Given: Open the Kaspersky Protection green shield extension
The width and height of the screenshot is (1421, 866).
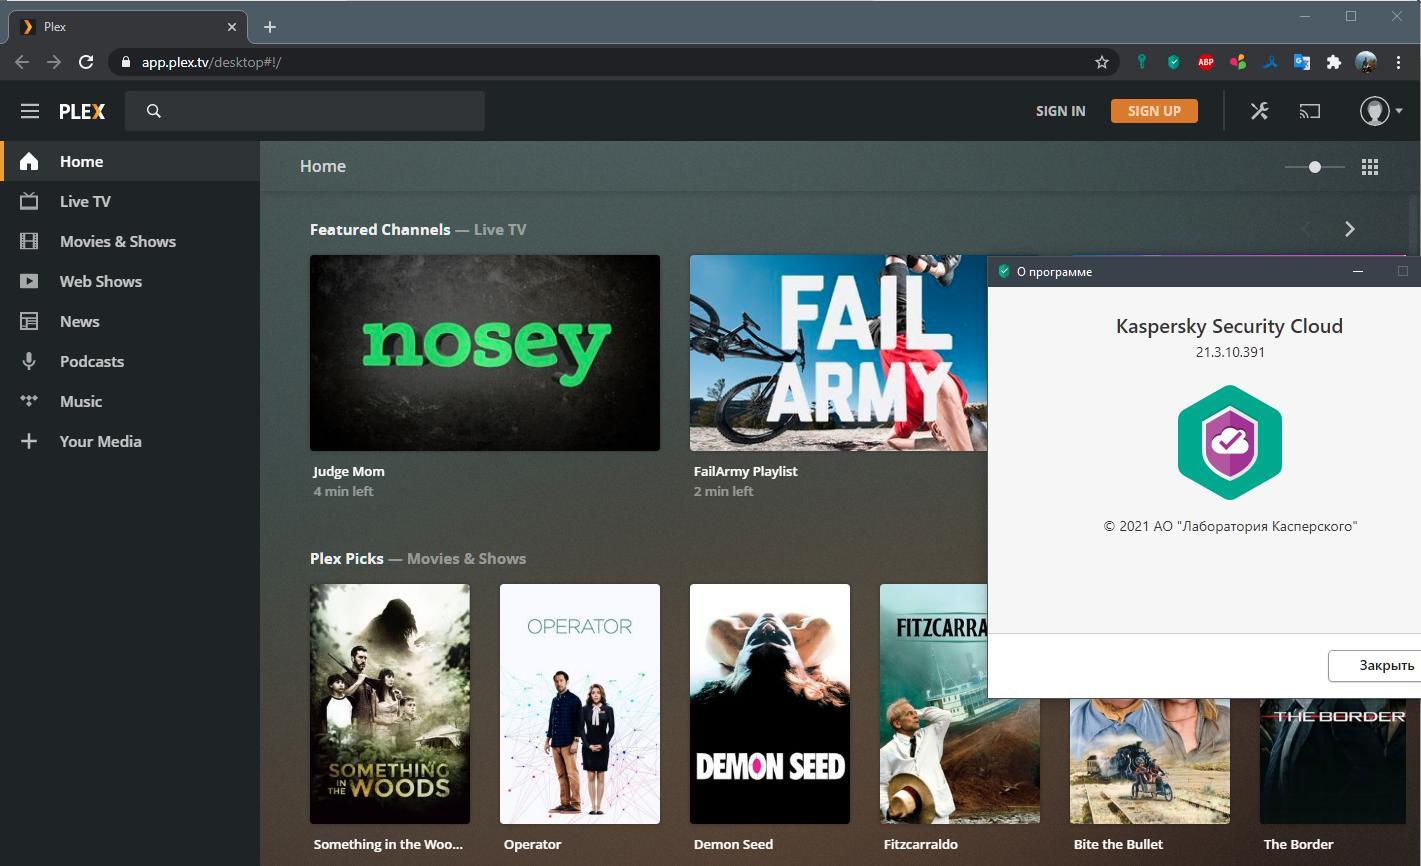Looking at the screenshot, I should (1174, 62).
